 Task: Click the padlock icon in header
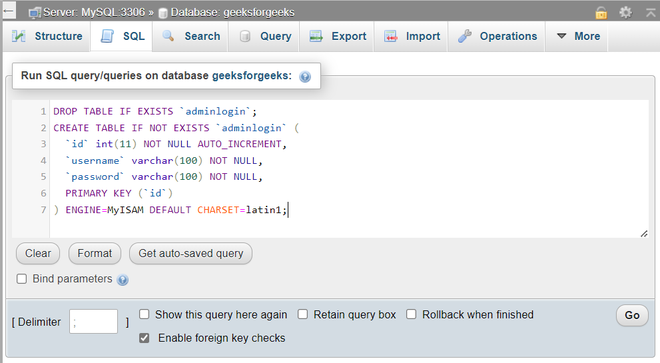pyautogui.click(x=601, y=13)
